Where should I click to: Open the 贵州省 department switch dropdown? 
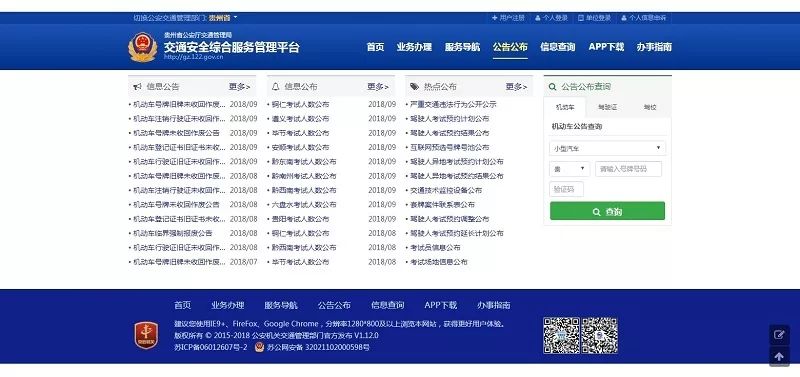click(x=223, y=18)
